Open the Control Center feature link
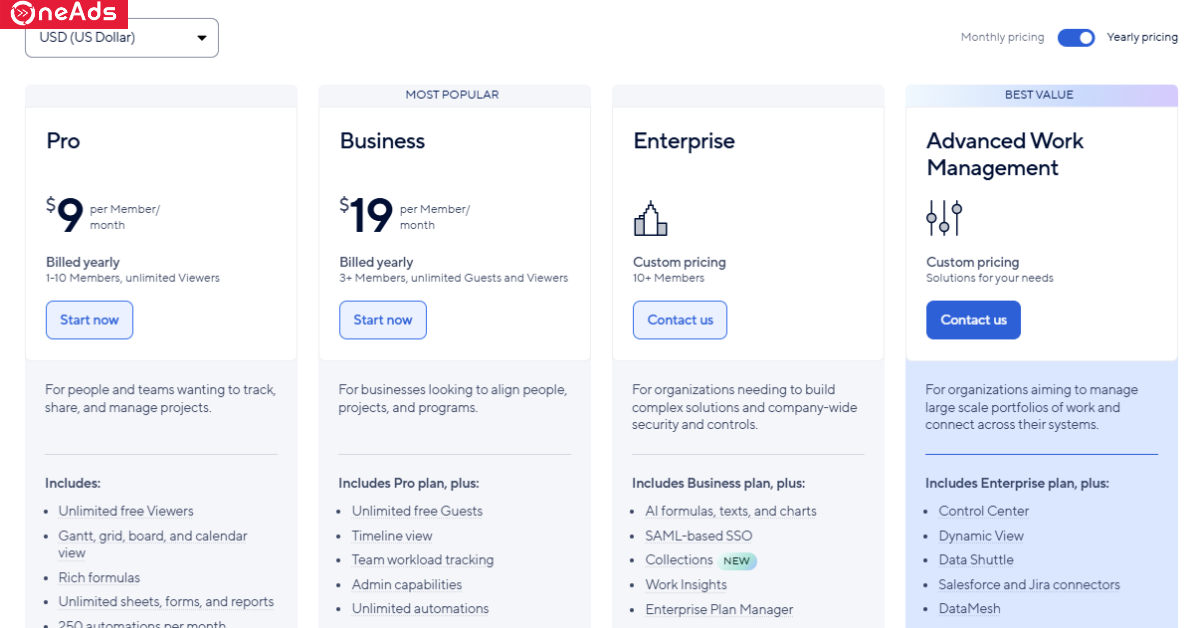 coord(983,511)
